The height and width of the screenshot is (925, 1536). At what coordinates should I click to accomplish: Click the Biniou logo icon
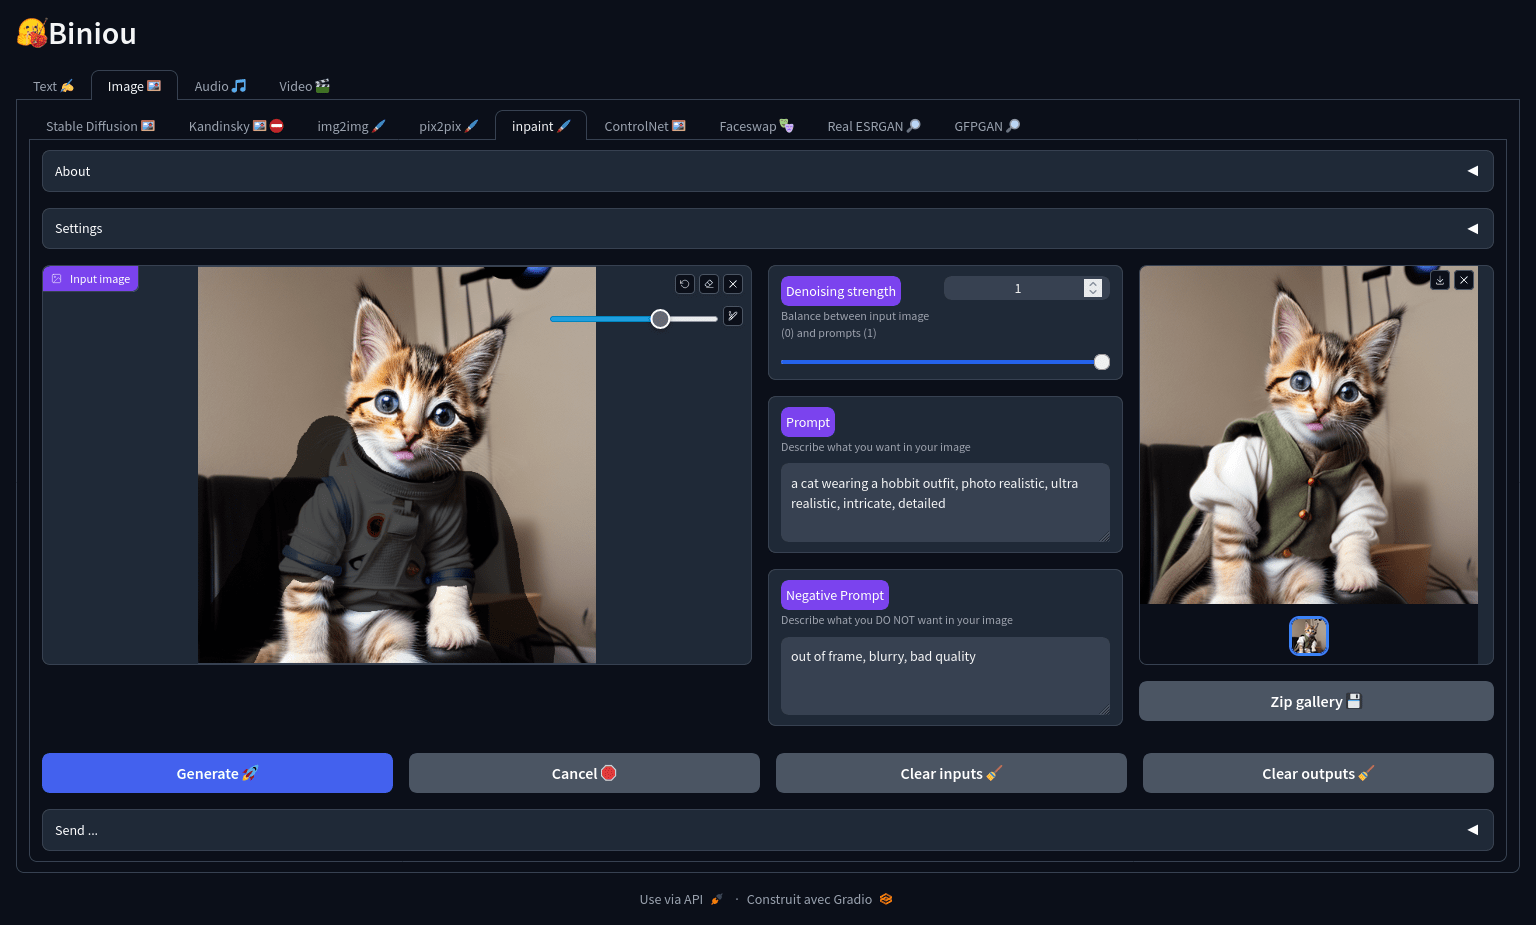(32, 33)
